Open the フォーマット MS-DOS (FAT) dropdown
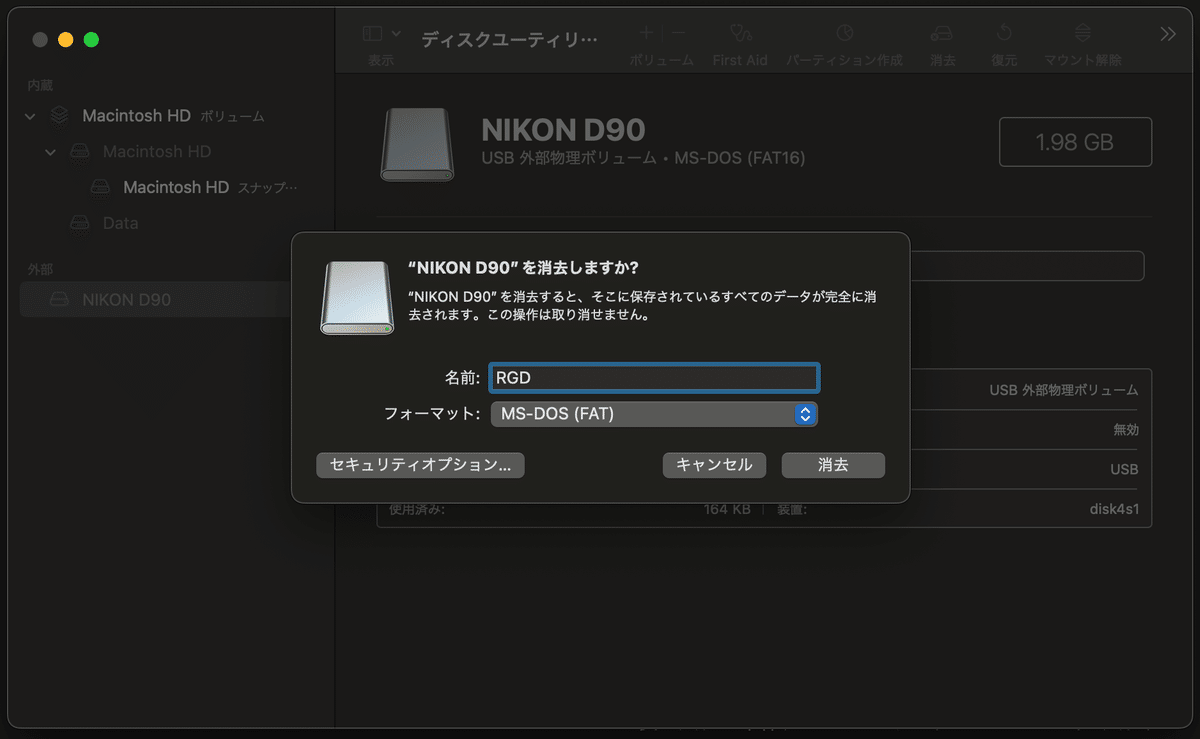1200x739 pixels. tap(654, 414)
